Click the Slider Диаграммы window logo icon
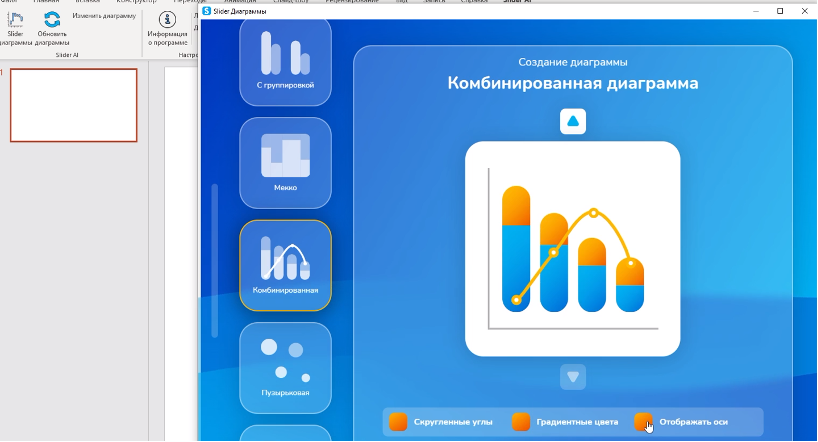The width and height of the screenshot is (818, 442). tap(207, 11)
